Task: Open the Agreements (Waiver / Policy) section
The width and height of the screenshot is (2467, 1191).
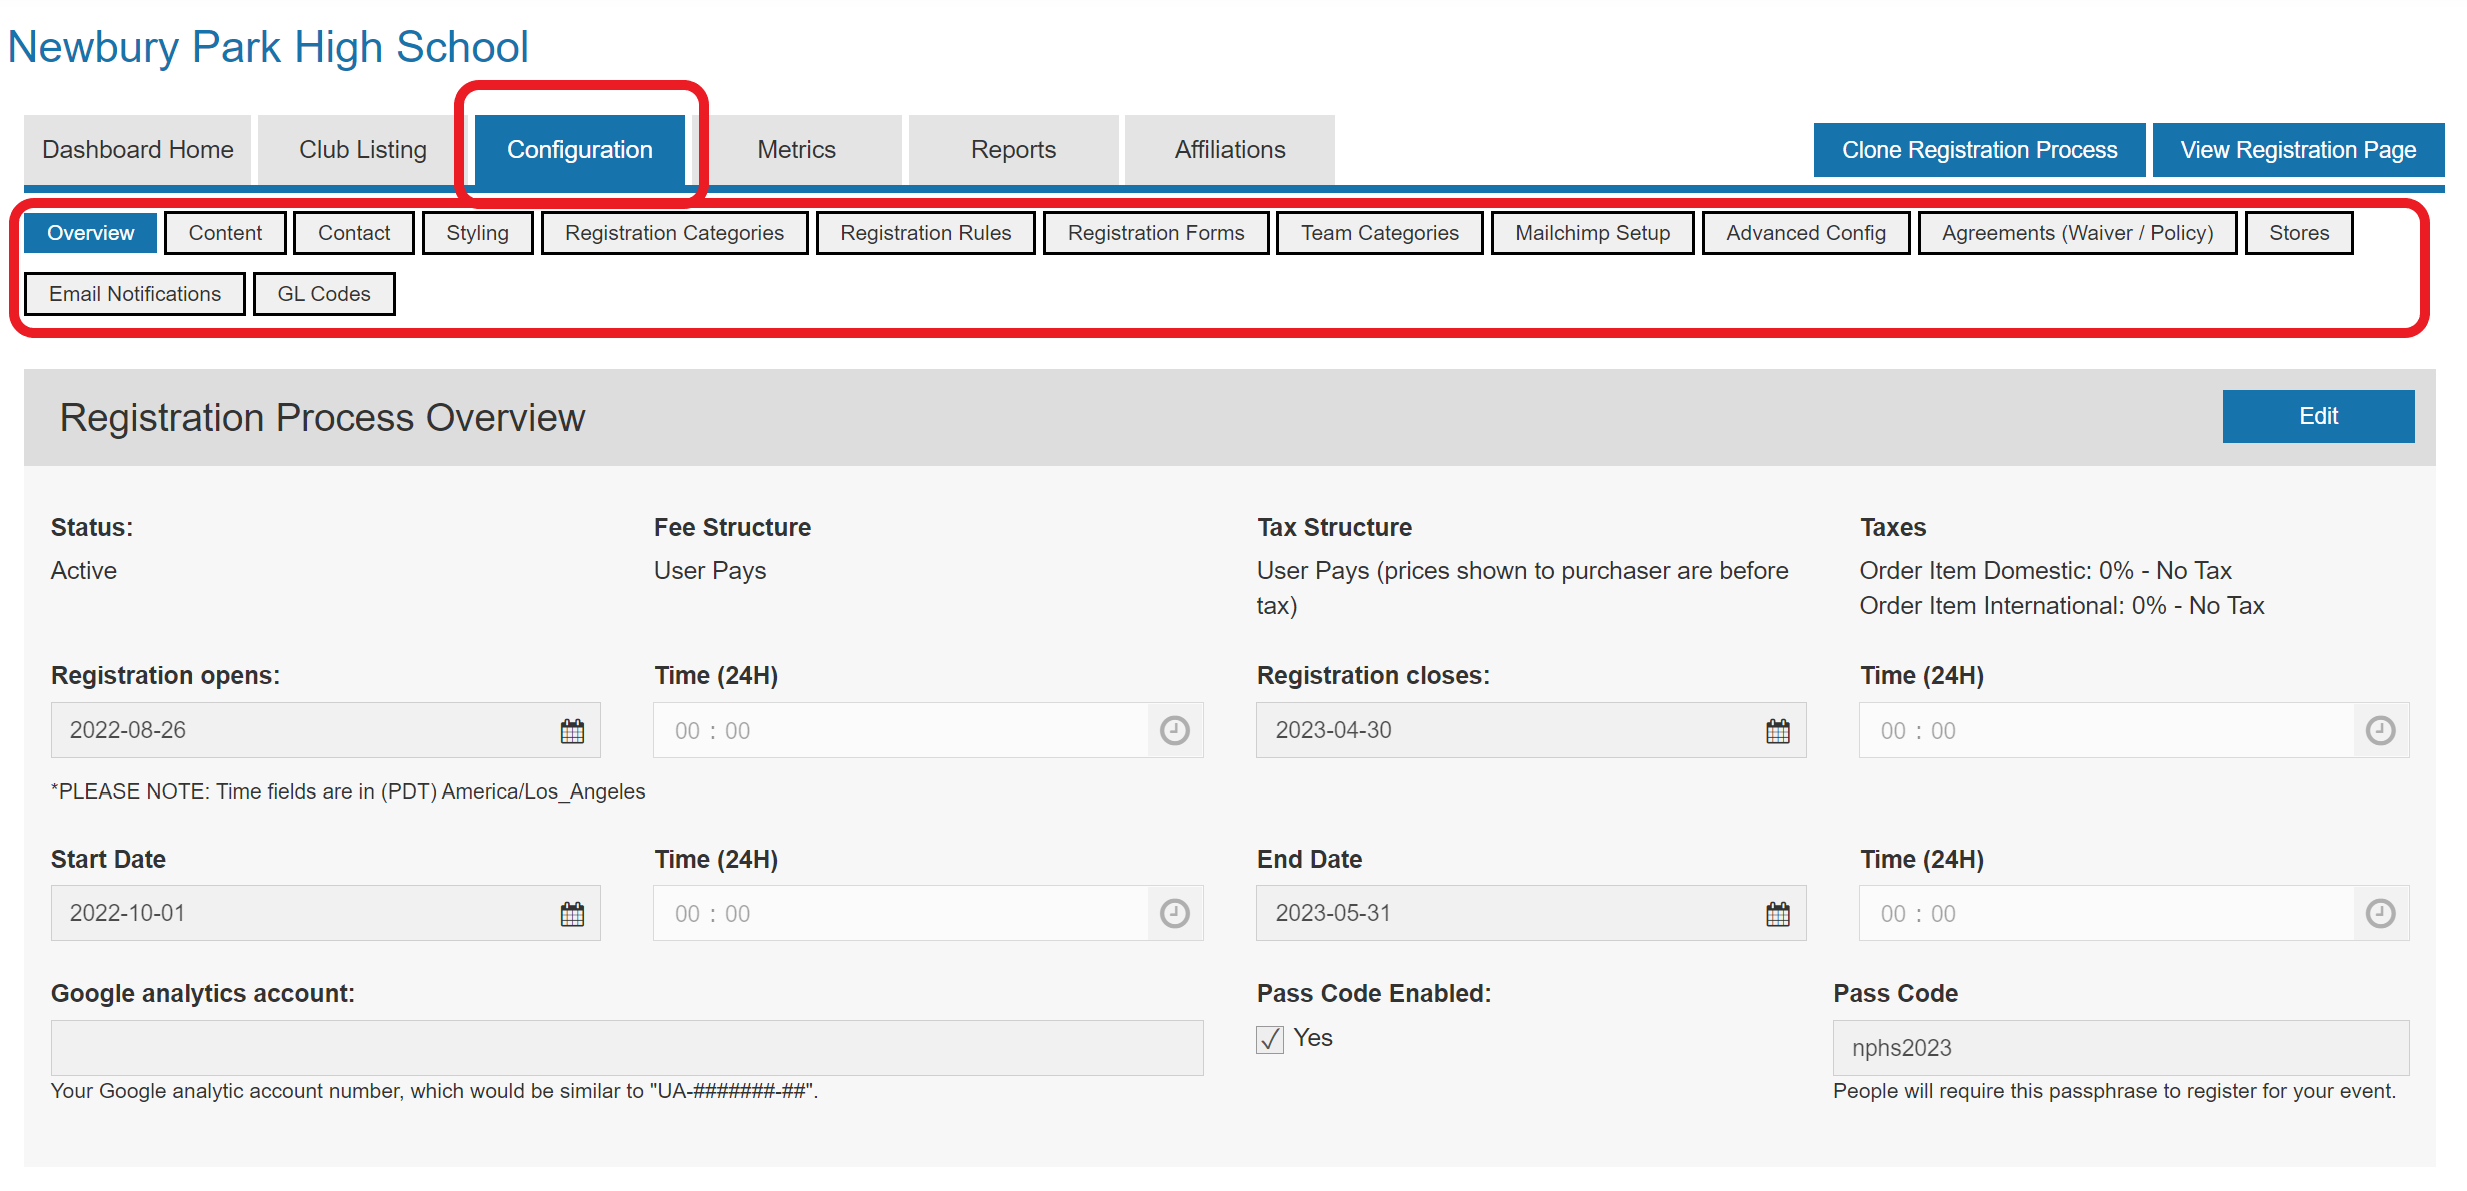Action: 2076,233
